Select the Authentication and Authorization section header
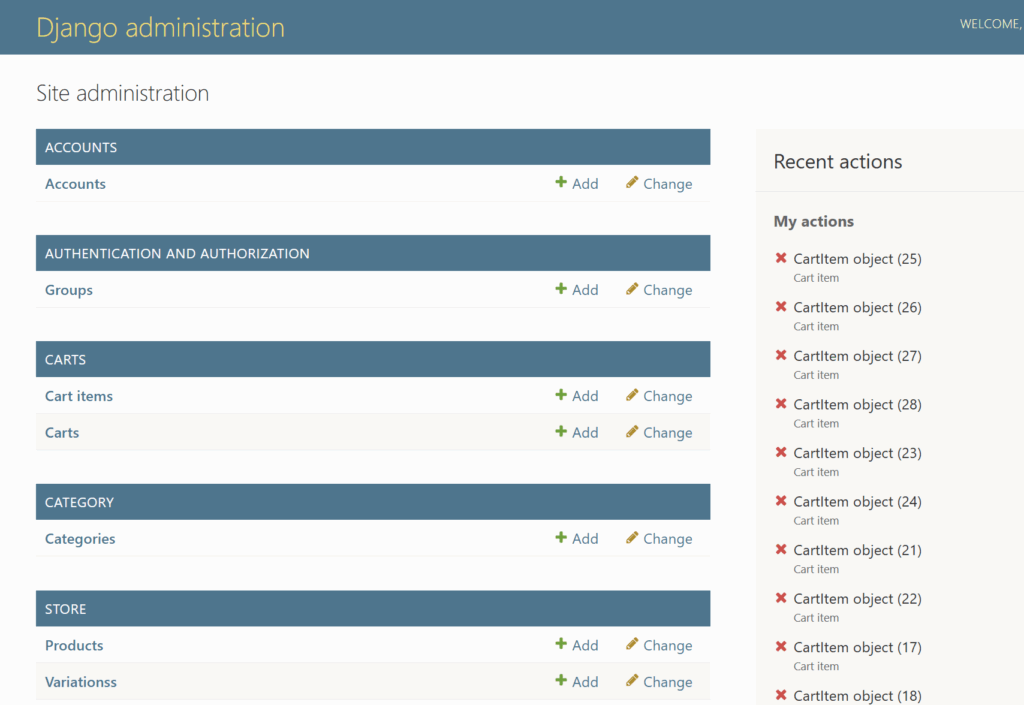The image size is (1024, 705). pyautogui.click(x=177, y=254)
